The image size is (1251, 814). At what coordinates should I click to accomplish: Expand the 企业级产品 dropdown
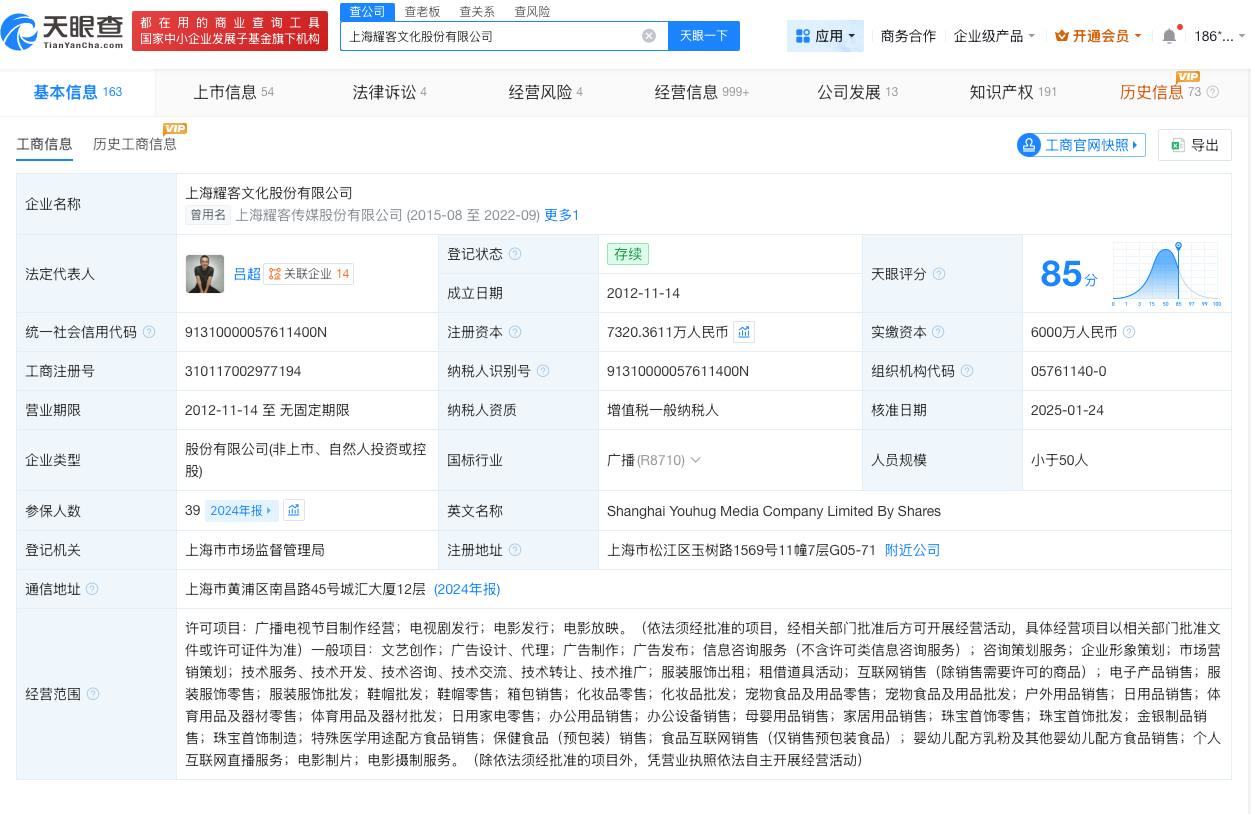[x=993, y=36]
